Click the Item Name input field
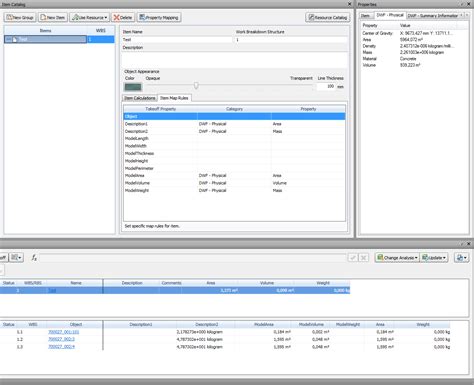The image size is (474, 385). (177, 40)
